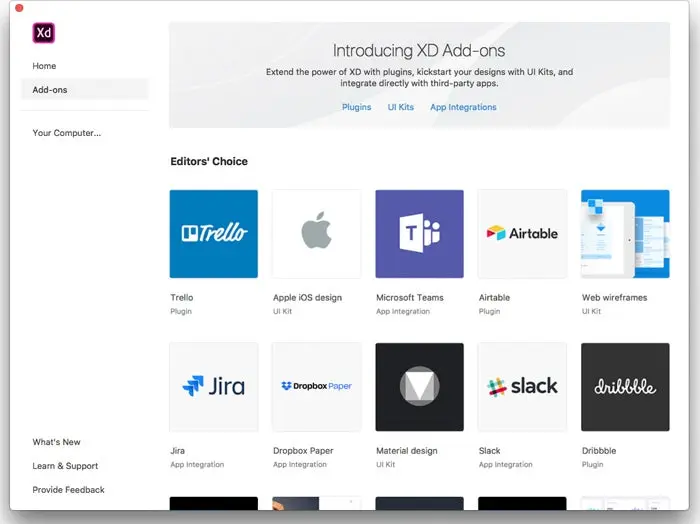Open the Dropbox Paper tile

[x=317, y=387]
